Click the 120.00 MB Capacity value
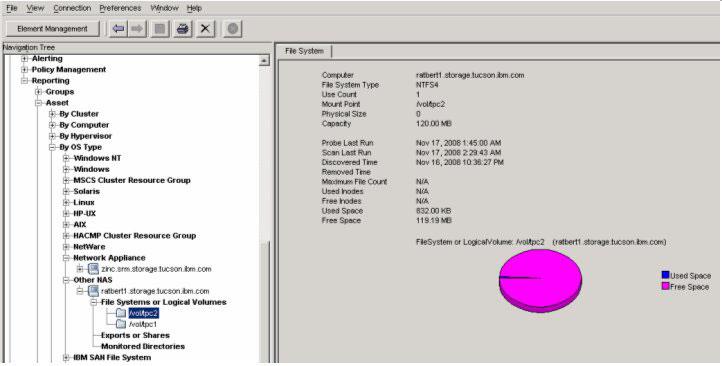This screenshot has width=722, height=366. pyautogui.click(x=433, y=123)
